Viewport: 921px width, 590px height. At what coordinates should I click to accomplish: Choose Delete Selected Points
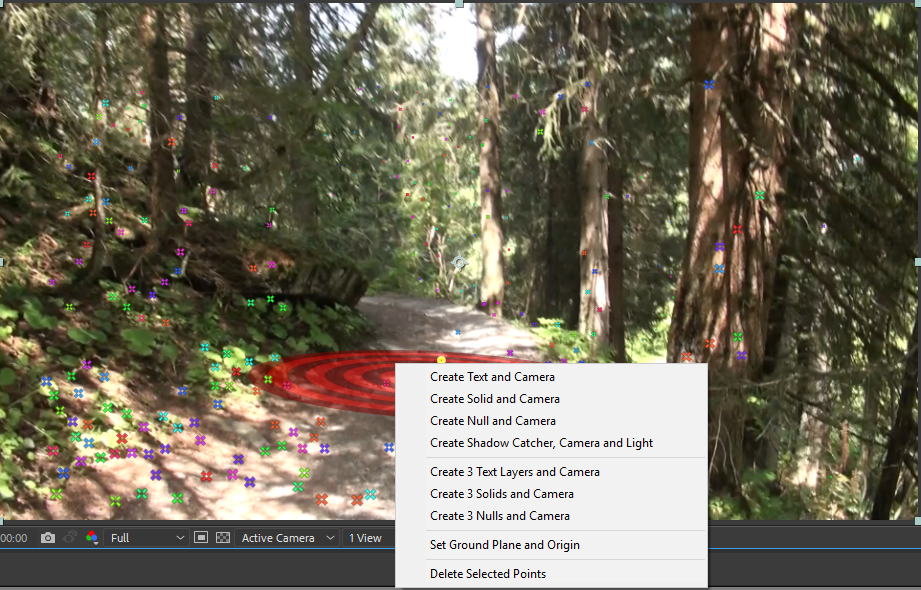tap(551, 574)
